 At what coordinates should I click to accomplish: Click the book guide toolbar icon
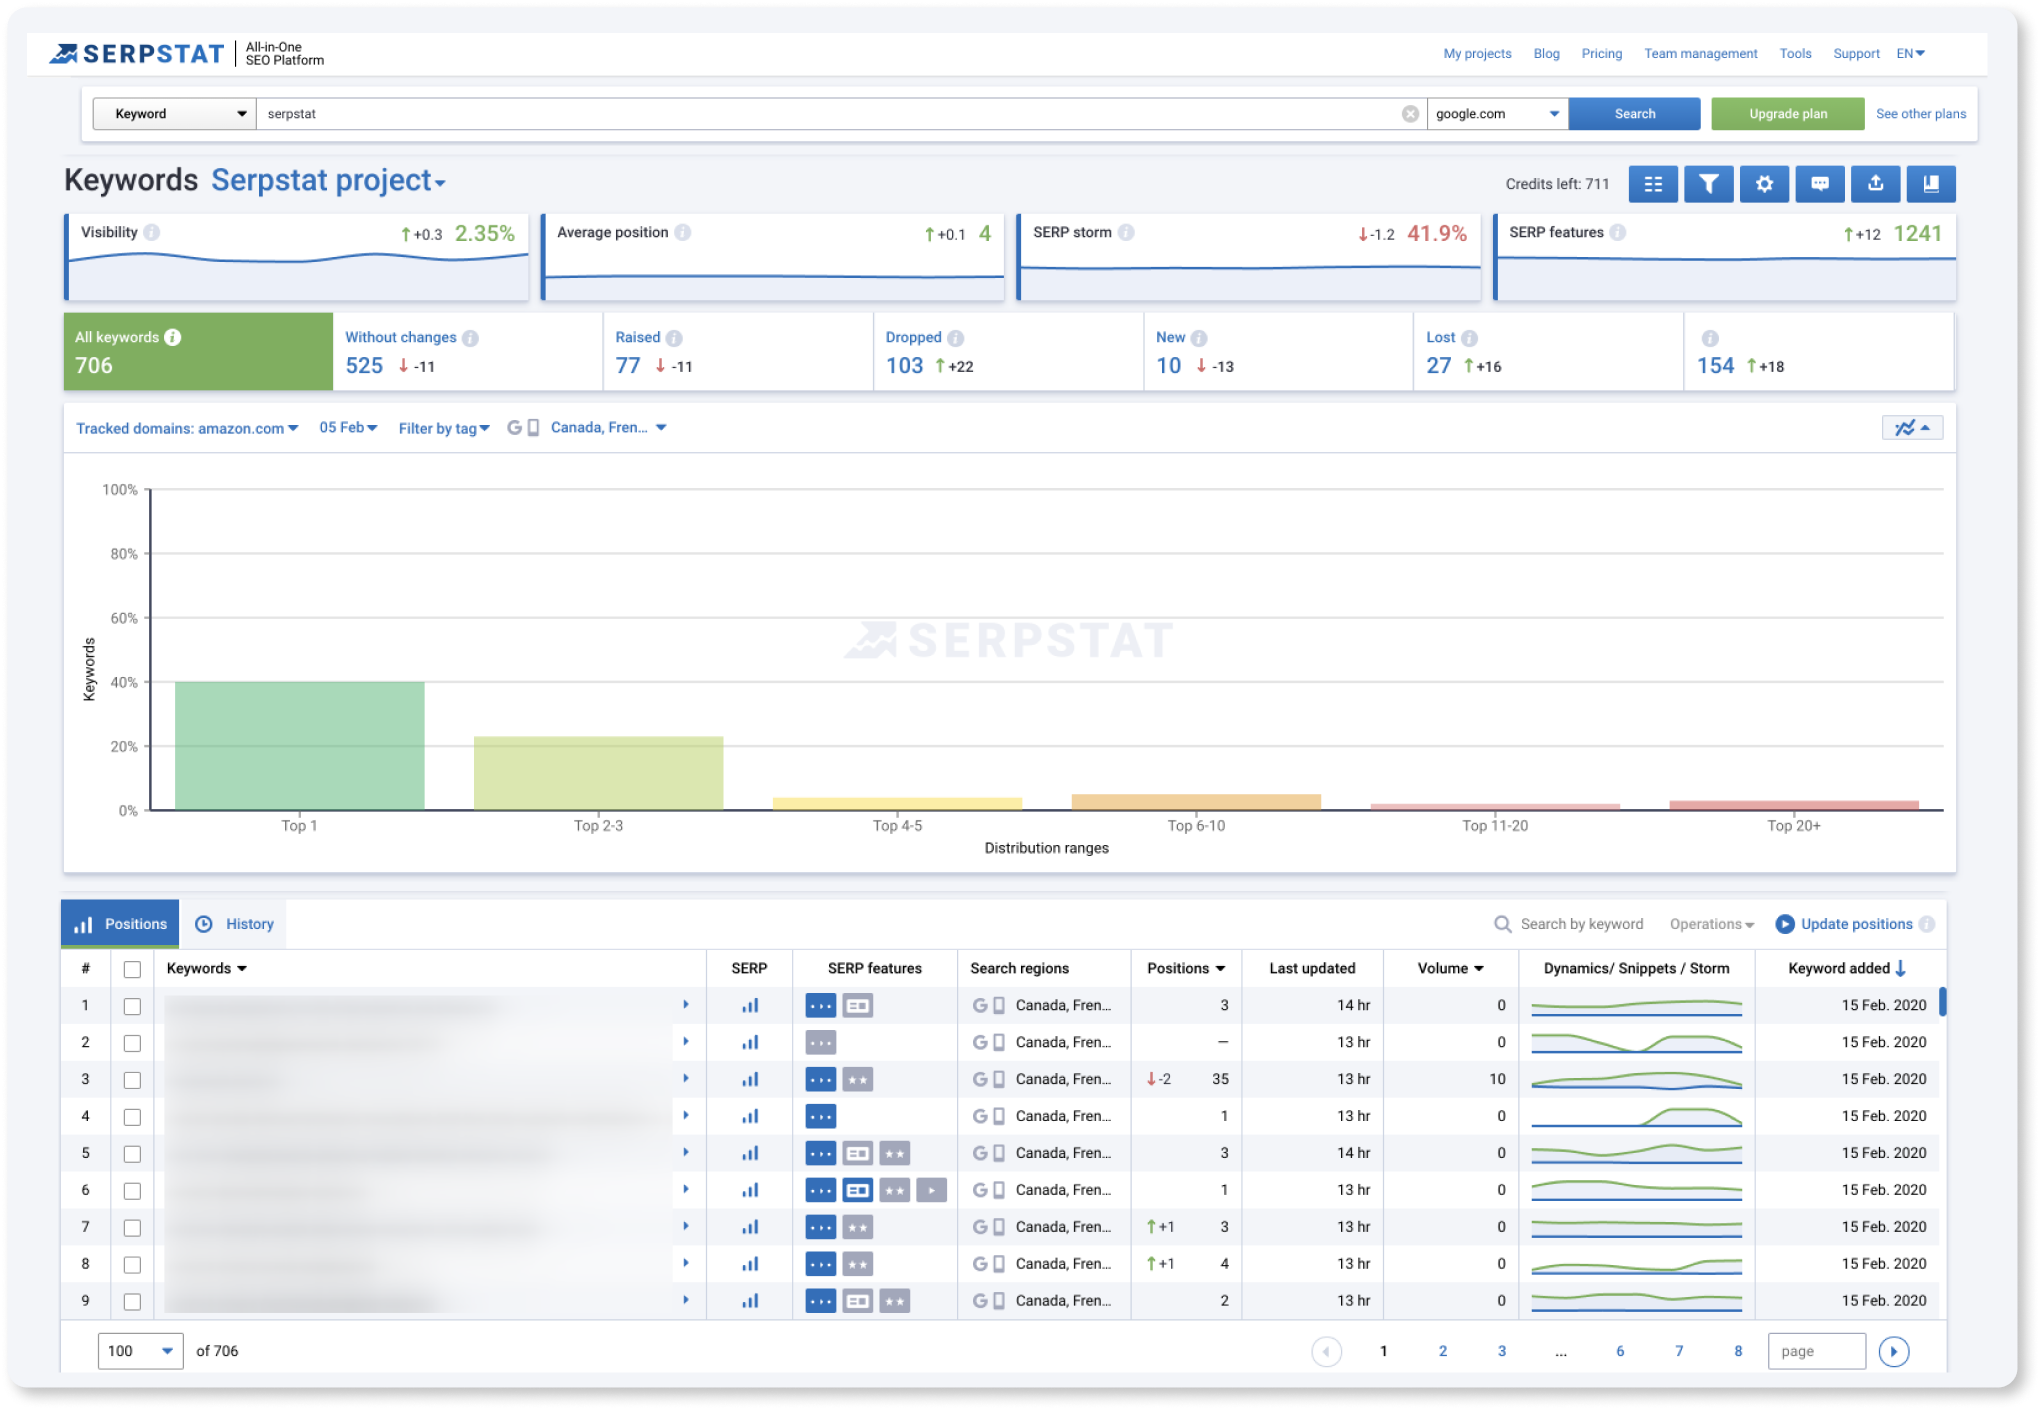click(x=1931, y=184)
